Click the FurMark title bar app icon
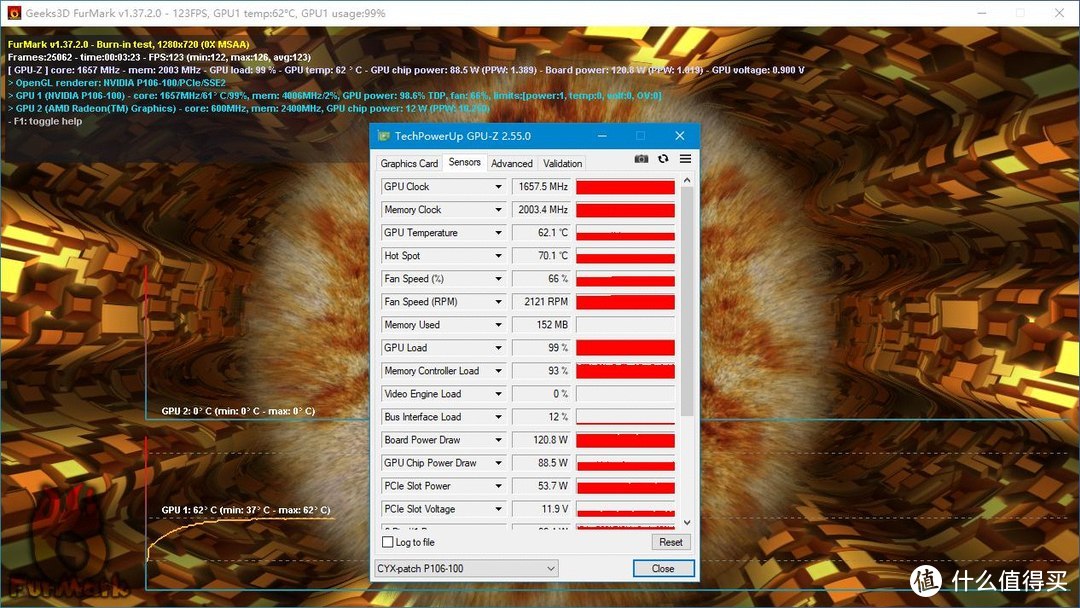The width and height of the screenshot is (1080, 608). [x=13, y=13]
